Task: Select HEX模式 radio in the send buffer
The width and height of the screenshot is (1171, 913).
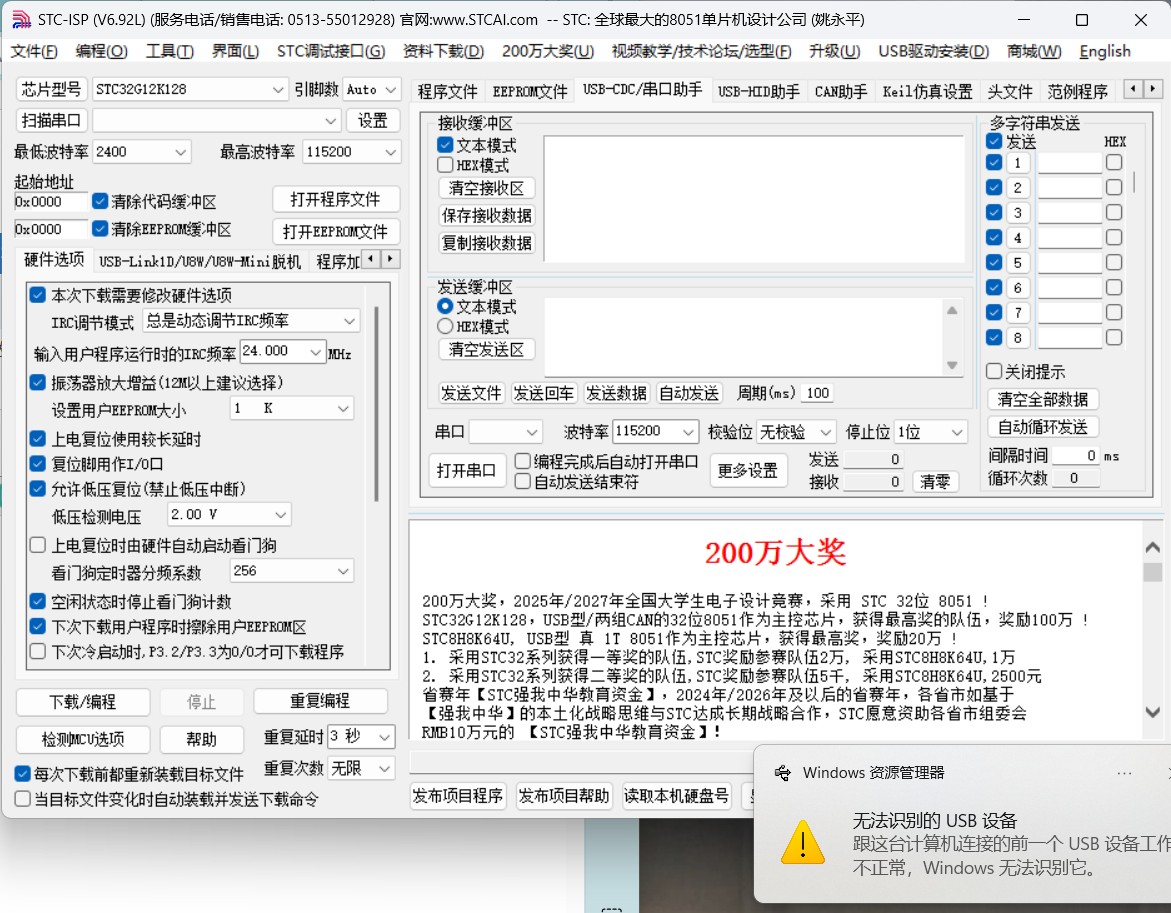Action: [445, 326]
